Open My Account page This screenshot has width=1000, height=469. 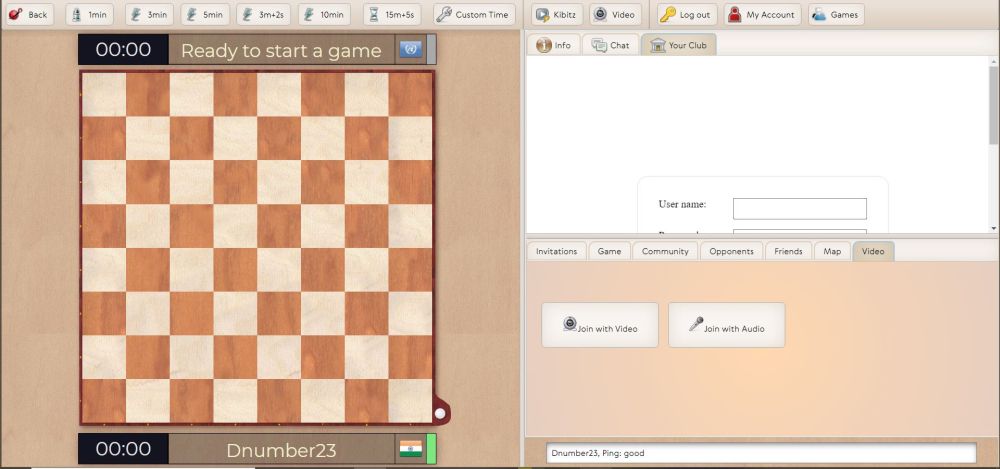click(x=761, y=15)
